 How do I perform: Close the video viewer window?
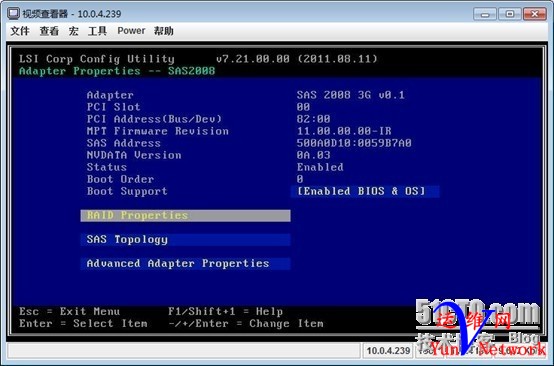pyautogui.click(x=535, y=14)
